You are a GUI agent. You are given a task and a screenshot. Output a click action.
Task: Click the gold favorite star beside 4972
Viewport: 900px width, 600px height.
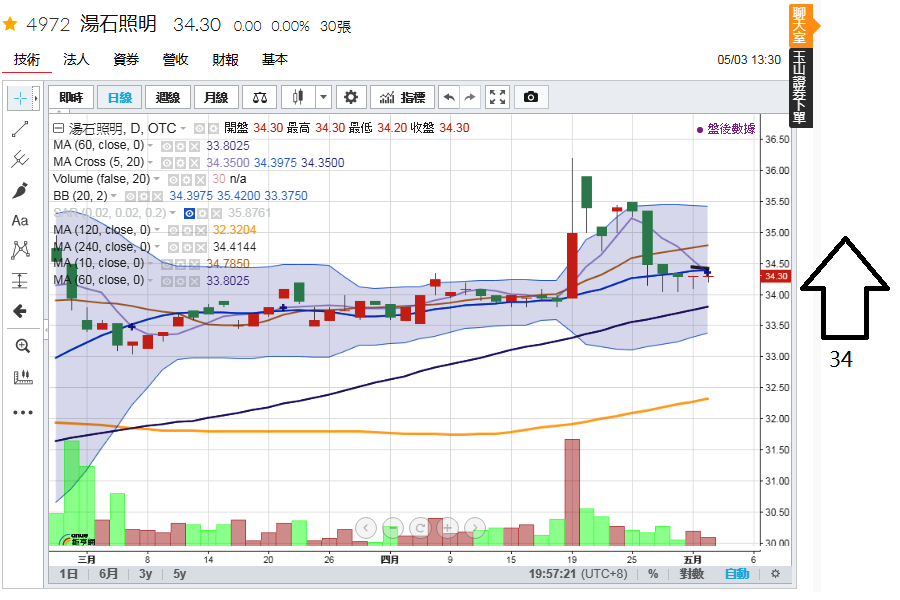10,24
